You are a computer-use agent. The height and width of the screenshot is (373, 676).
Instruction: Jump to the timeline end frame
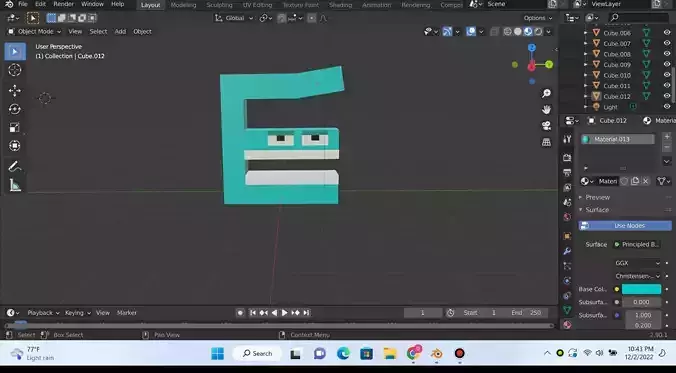coord(306,313)
